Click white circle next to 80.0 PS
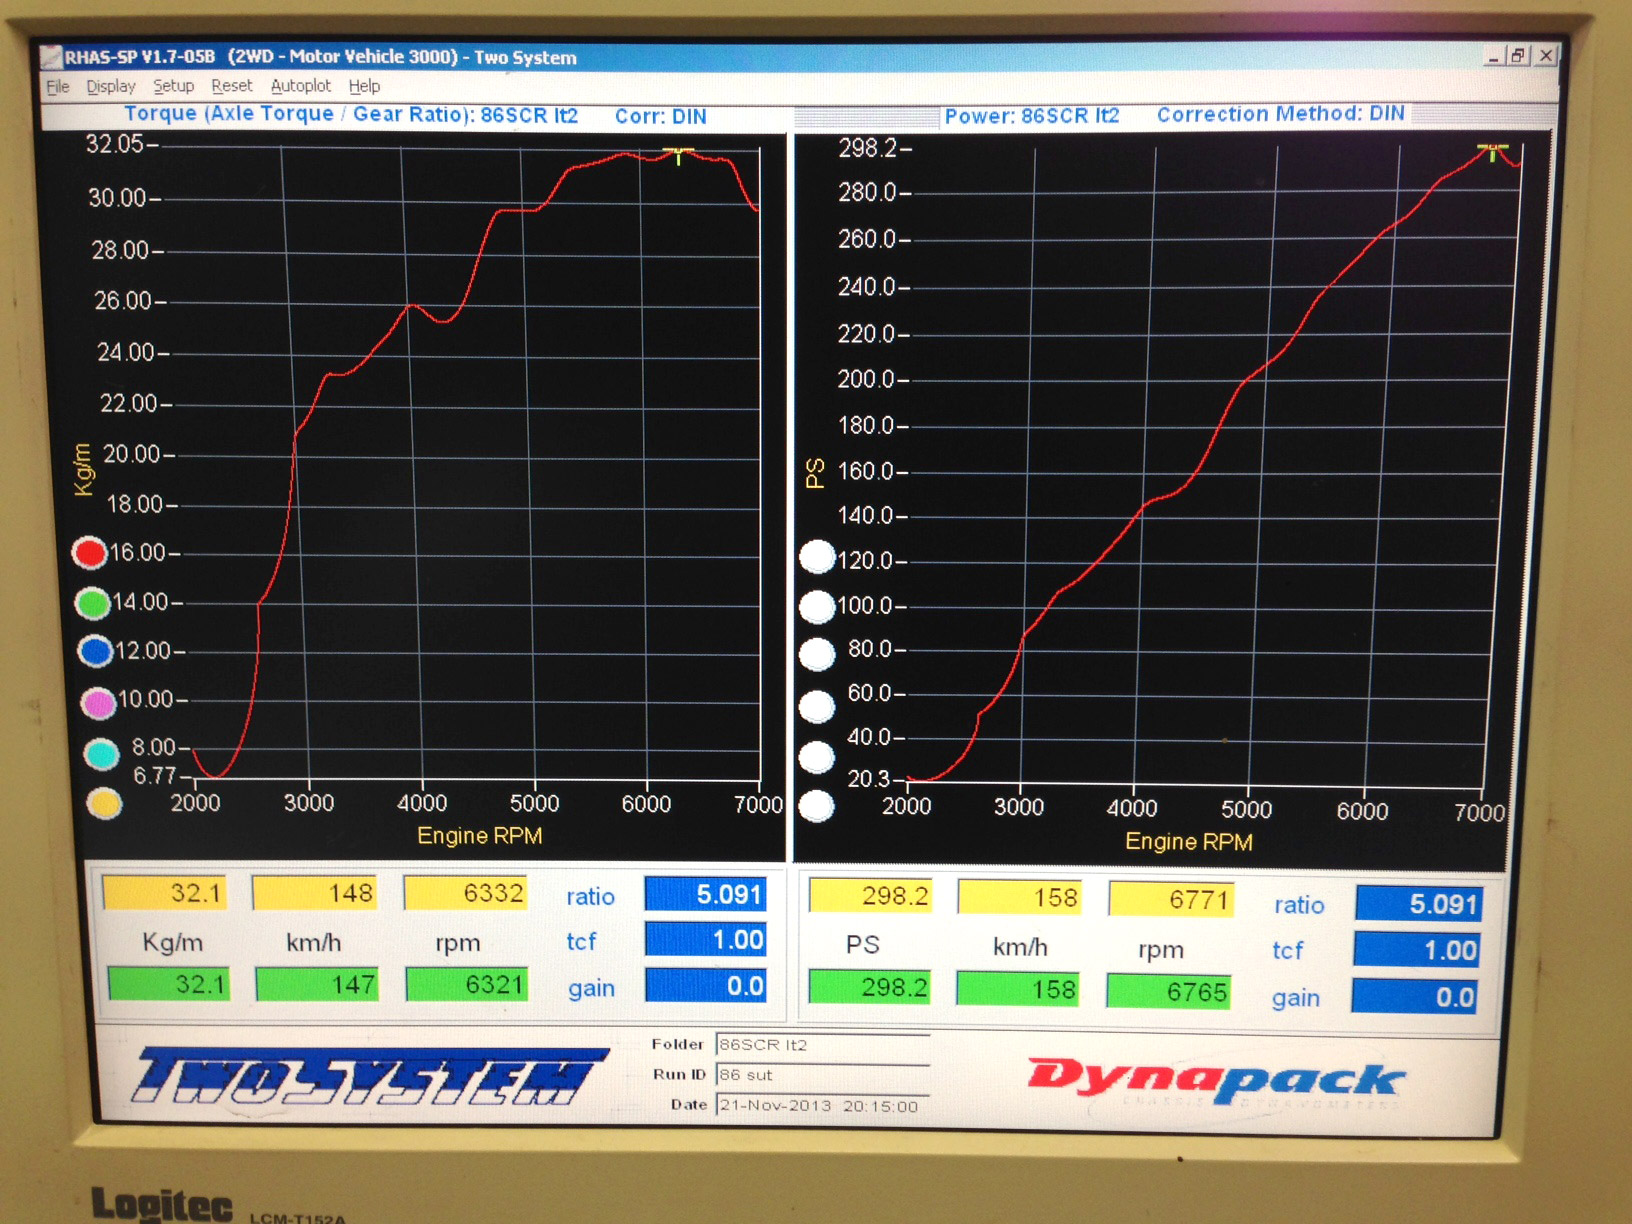The image size is (1632, 1224). tap(817, 654)
